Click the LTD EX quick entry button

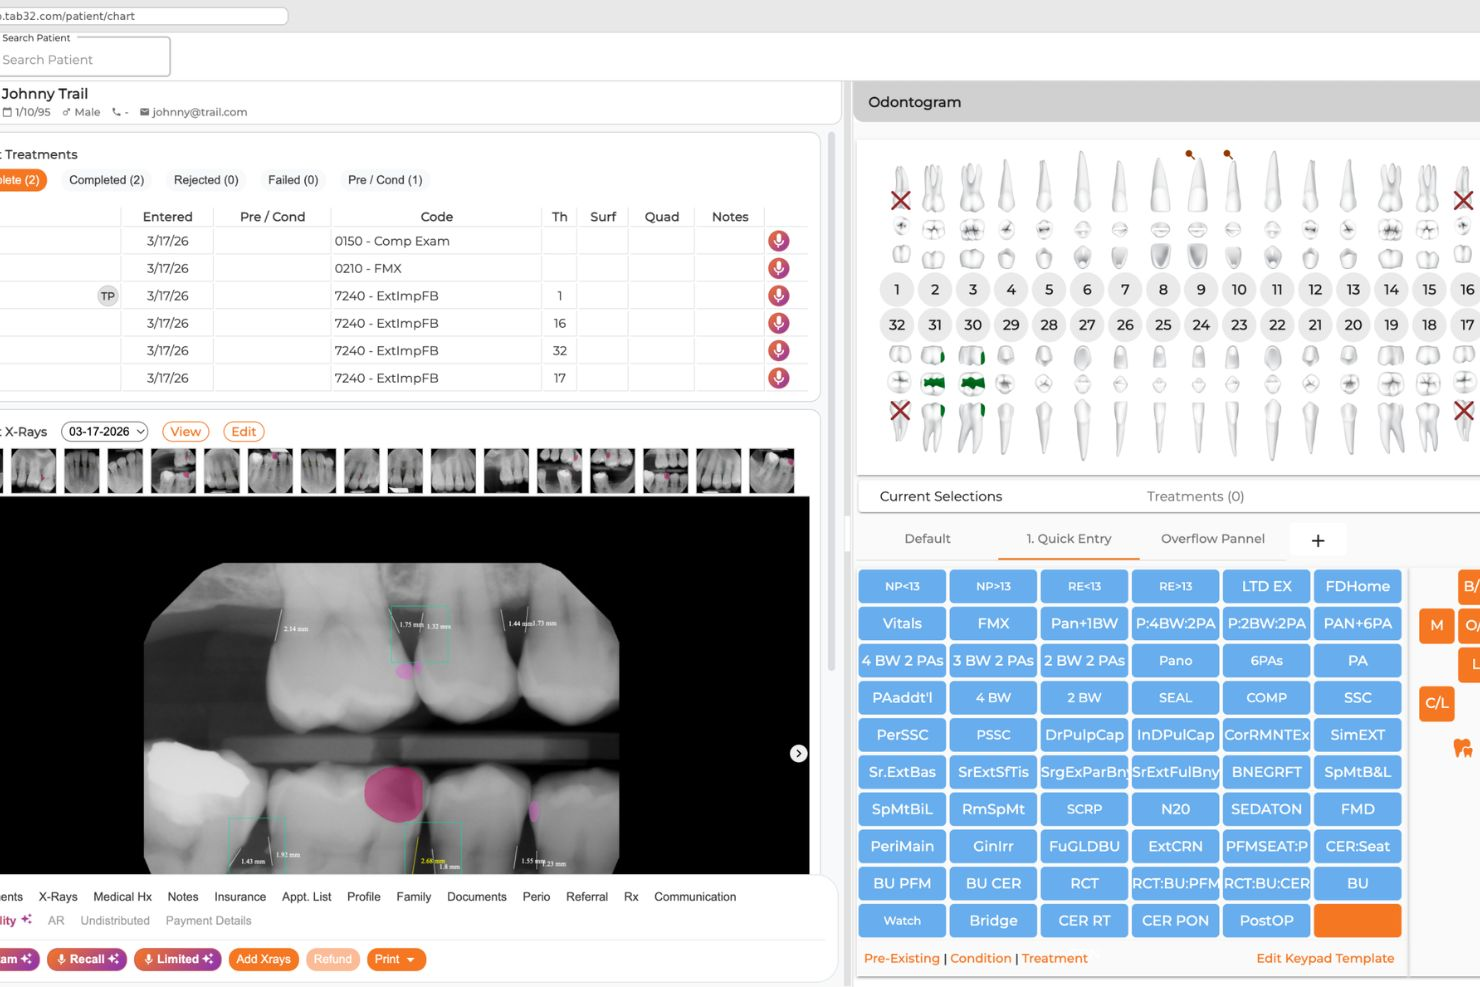[1266, 587]
